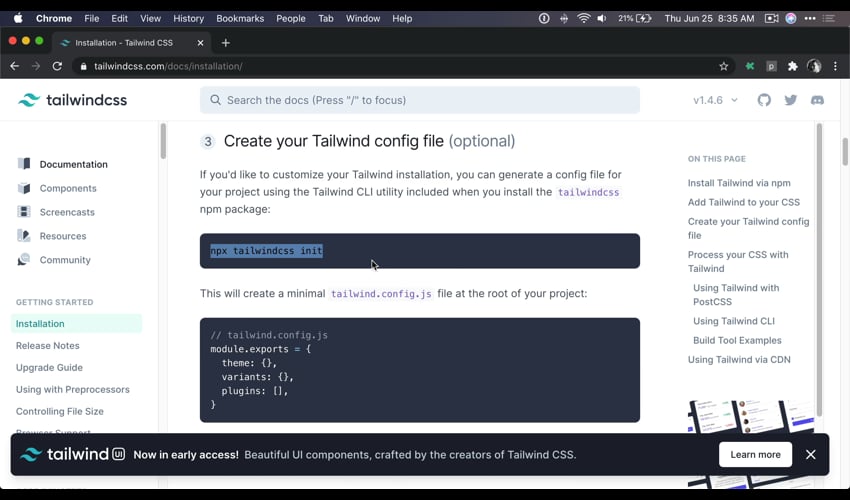850x500 pixels.
Task: Open the Chrome profile avatar
Action: coord(814,66)
